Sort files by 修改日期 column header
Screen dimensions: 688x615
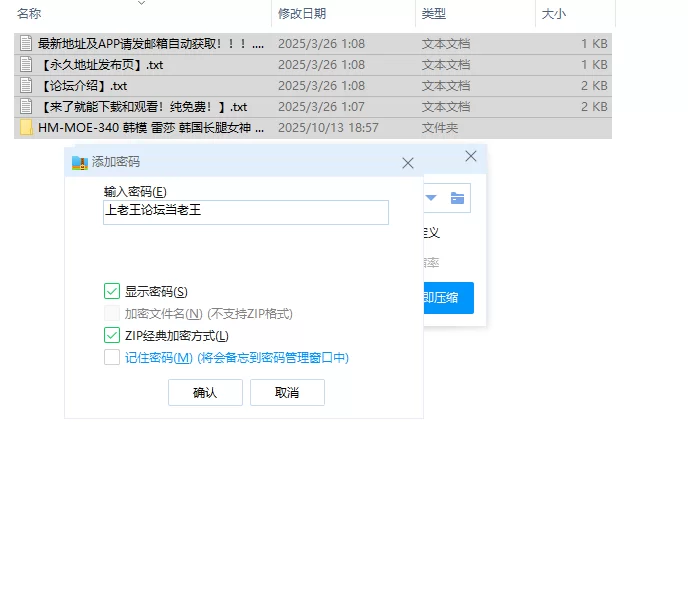pos(301,14)
